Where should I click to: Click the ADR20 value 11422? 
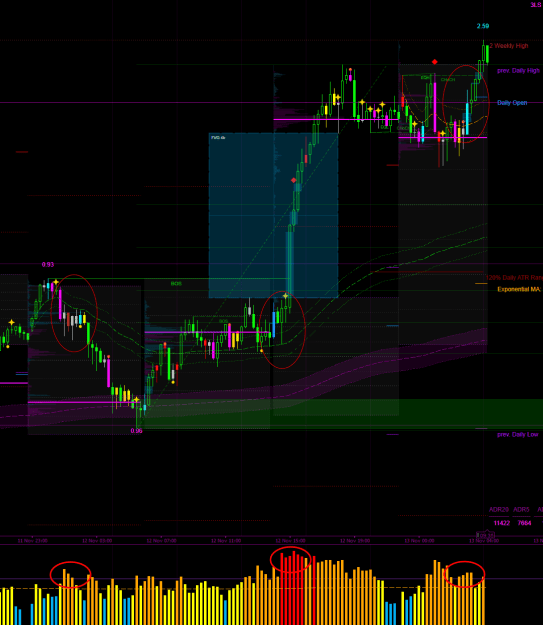click(502, 523)
